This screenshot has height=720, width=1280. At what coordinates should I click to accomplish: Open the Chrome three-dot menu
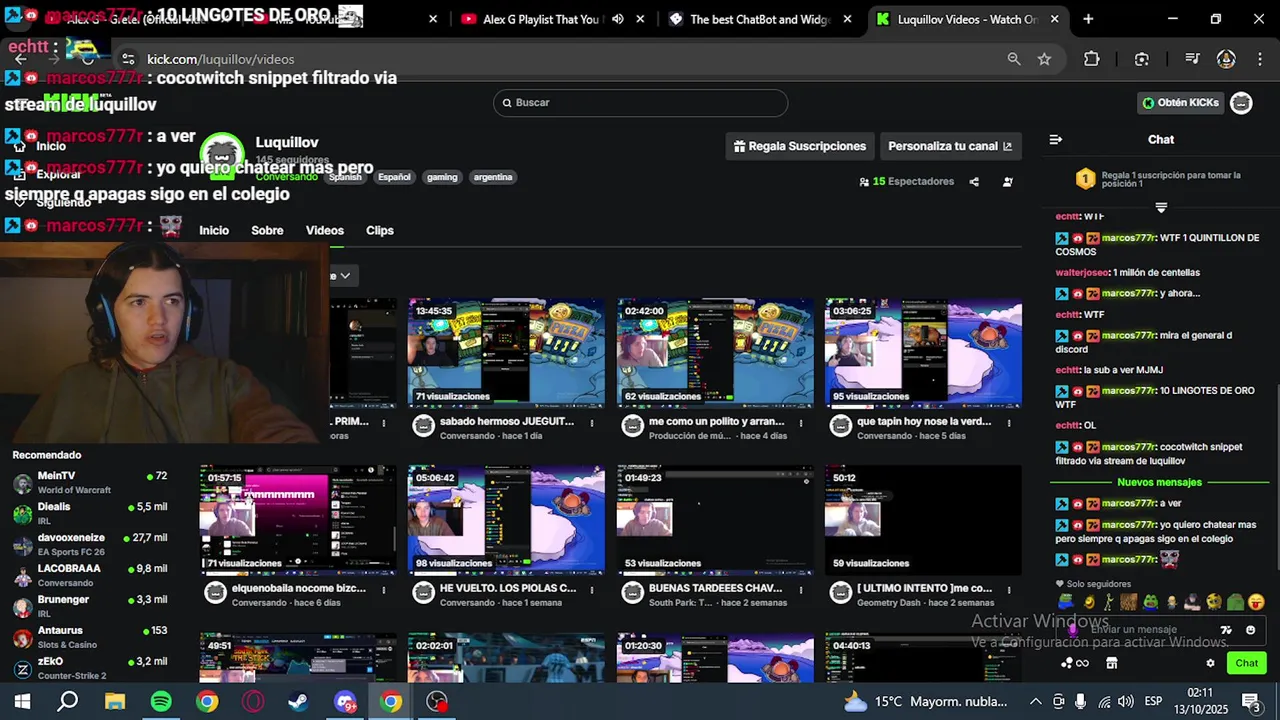(1259, 59)
